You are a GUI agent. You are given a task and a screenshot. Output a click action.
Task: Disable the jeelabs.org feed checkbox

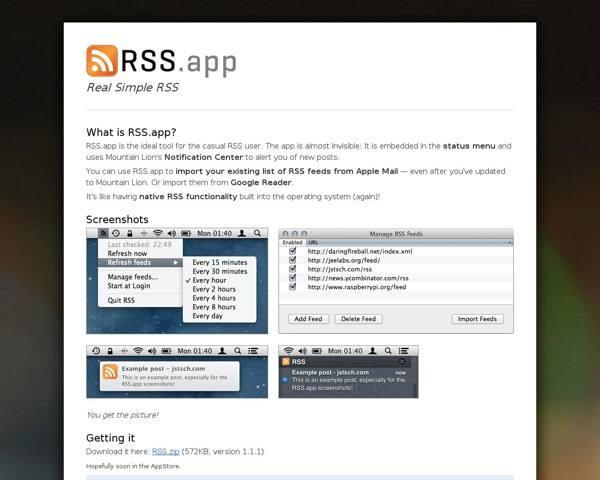292,260
